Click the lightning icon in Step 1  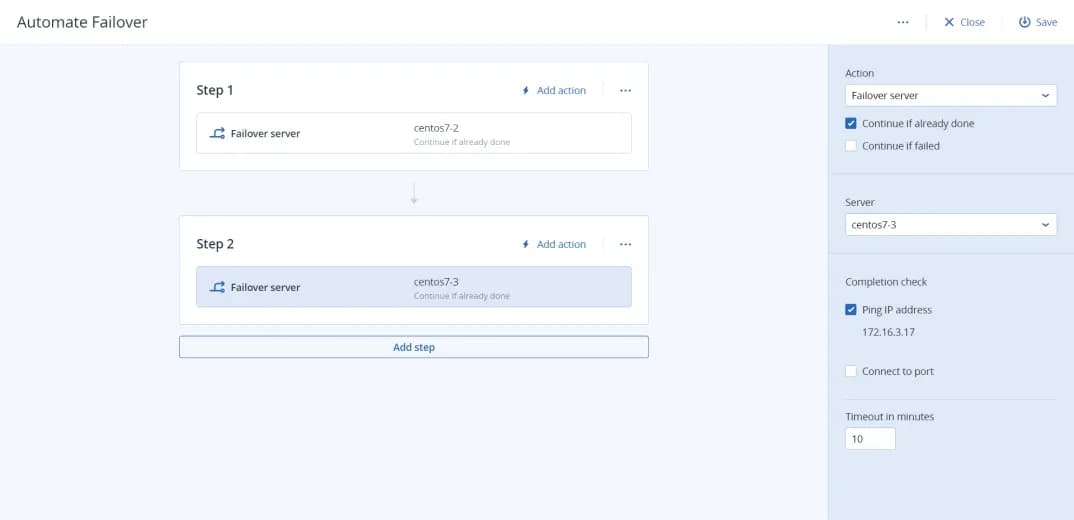coord(526,90)
